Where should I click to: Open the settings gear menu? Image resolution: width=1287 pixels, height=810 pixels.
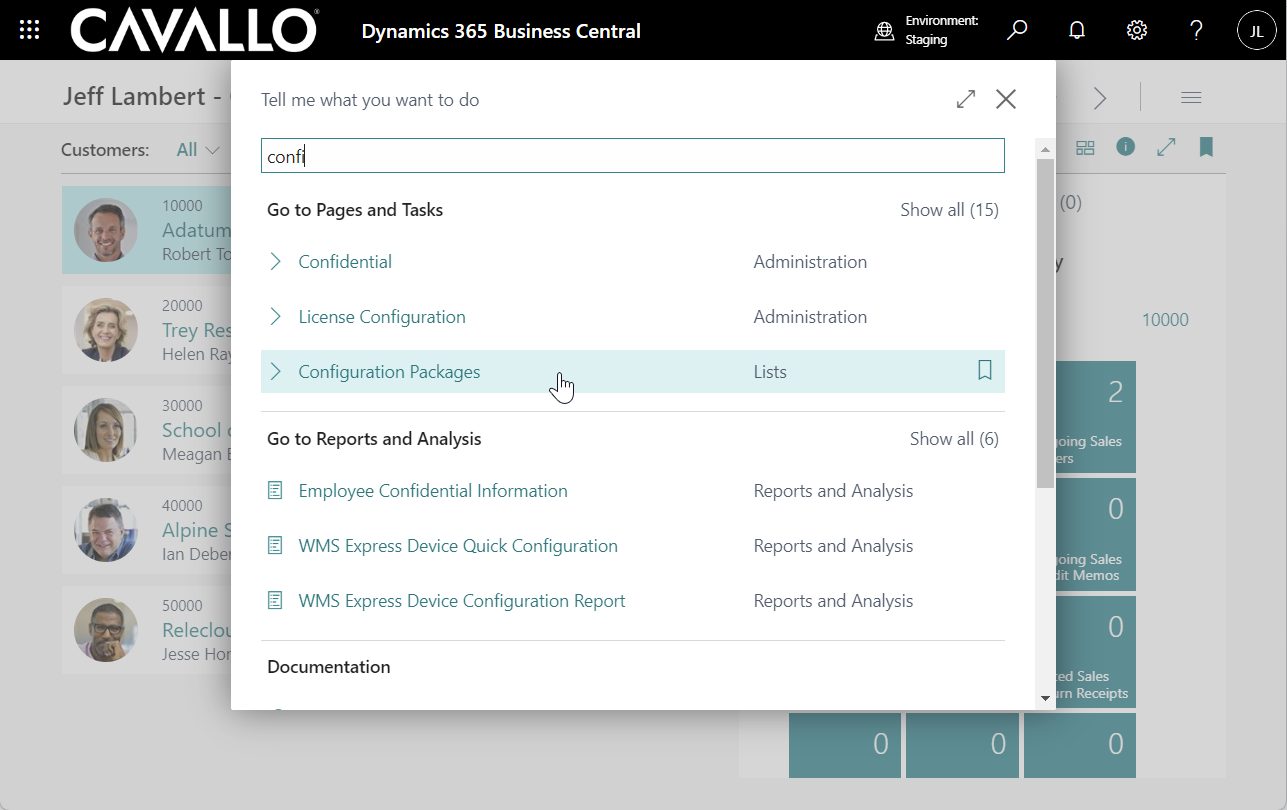click(1137, 30)
